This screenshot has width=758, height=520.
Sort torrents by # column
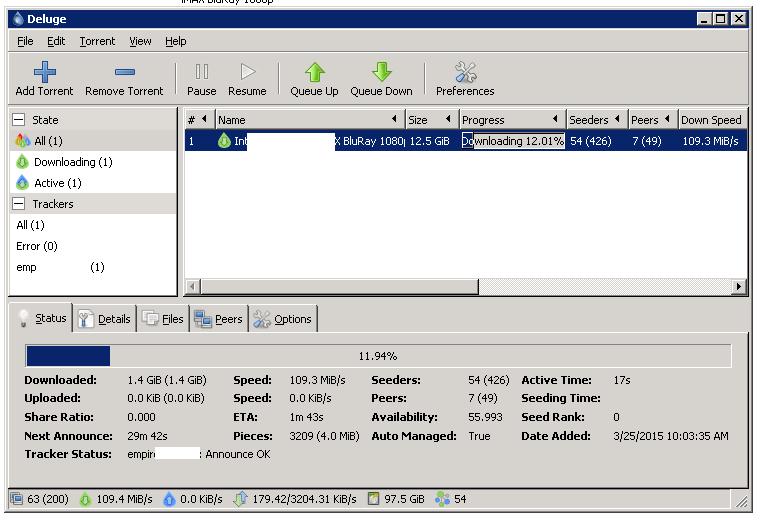coord(199,119)
